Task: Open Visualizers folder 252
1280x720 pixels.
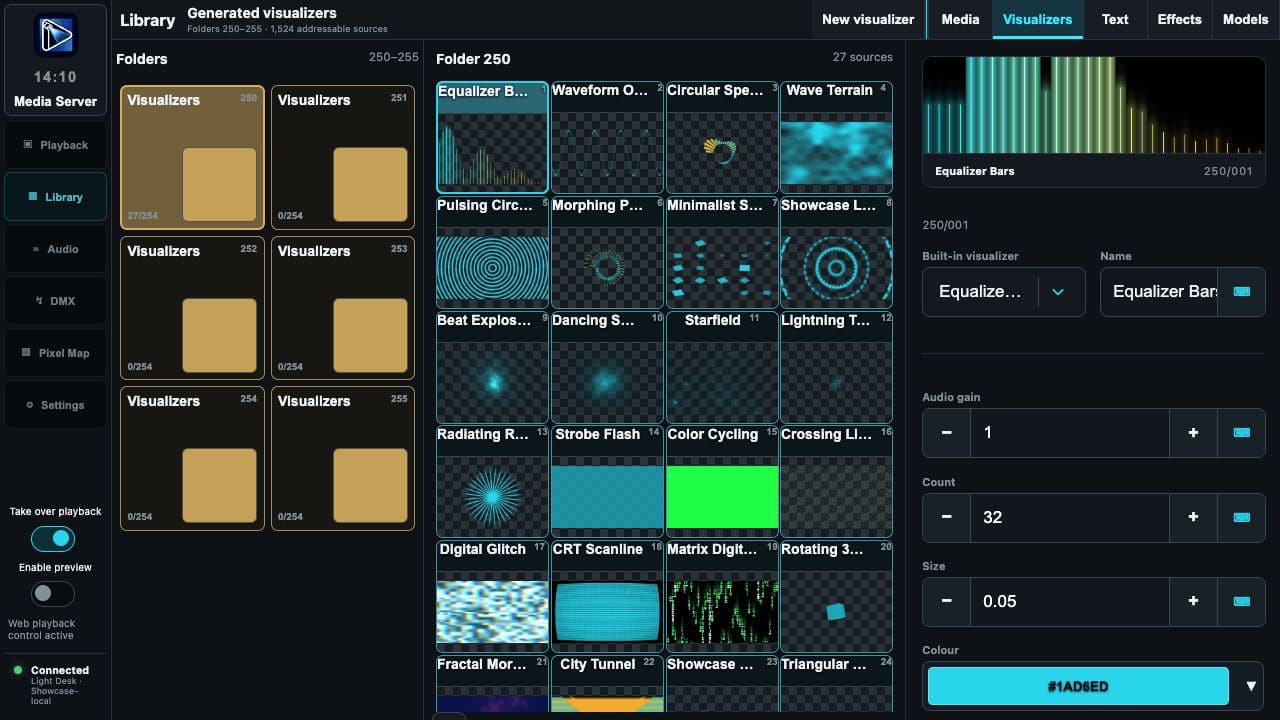Action: click(192, 308)
